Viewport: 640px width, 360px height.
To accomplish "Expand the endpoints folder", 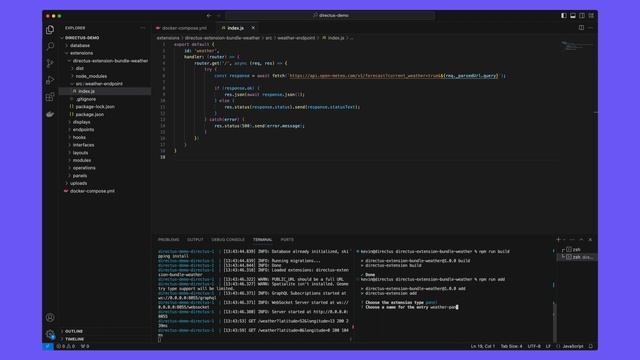I will (83, 129).
